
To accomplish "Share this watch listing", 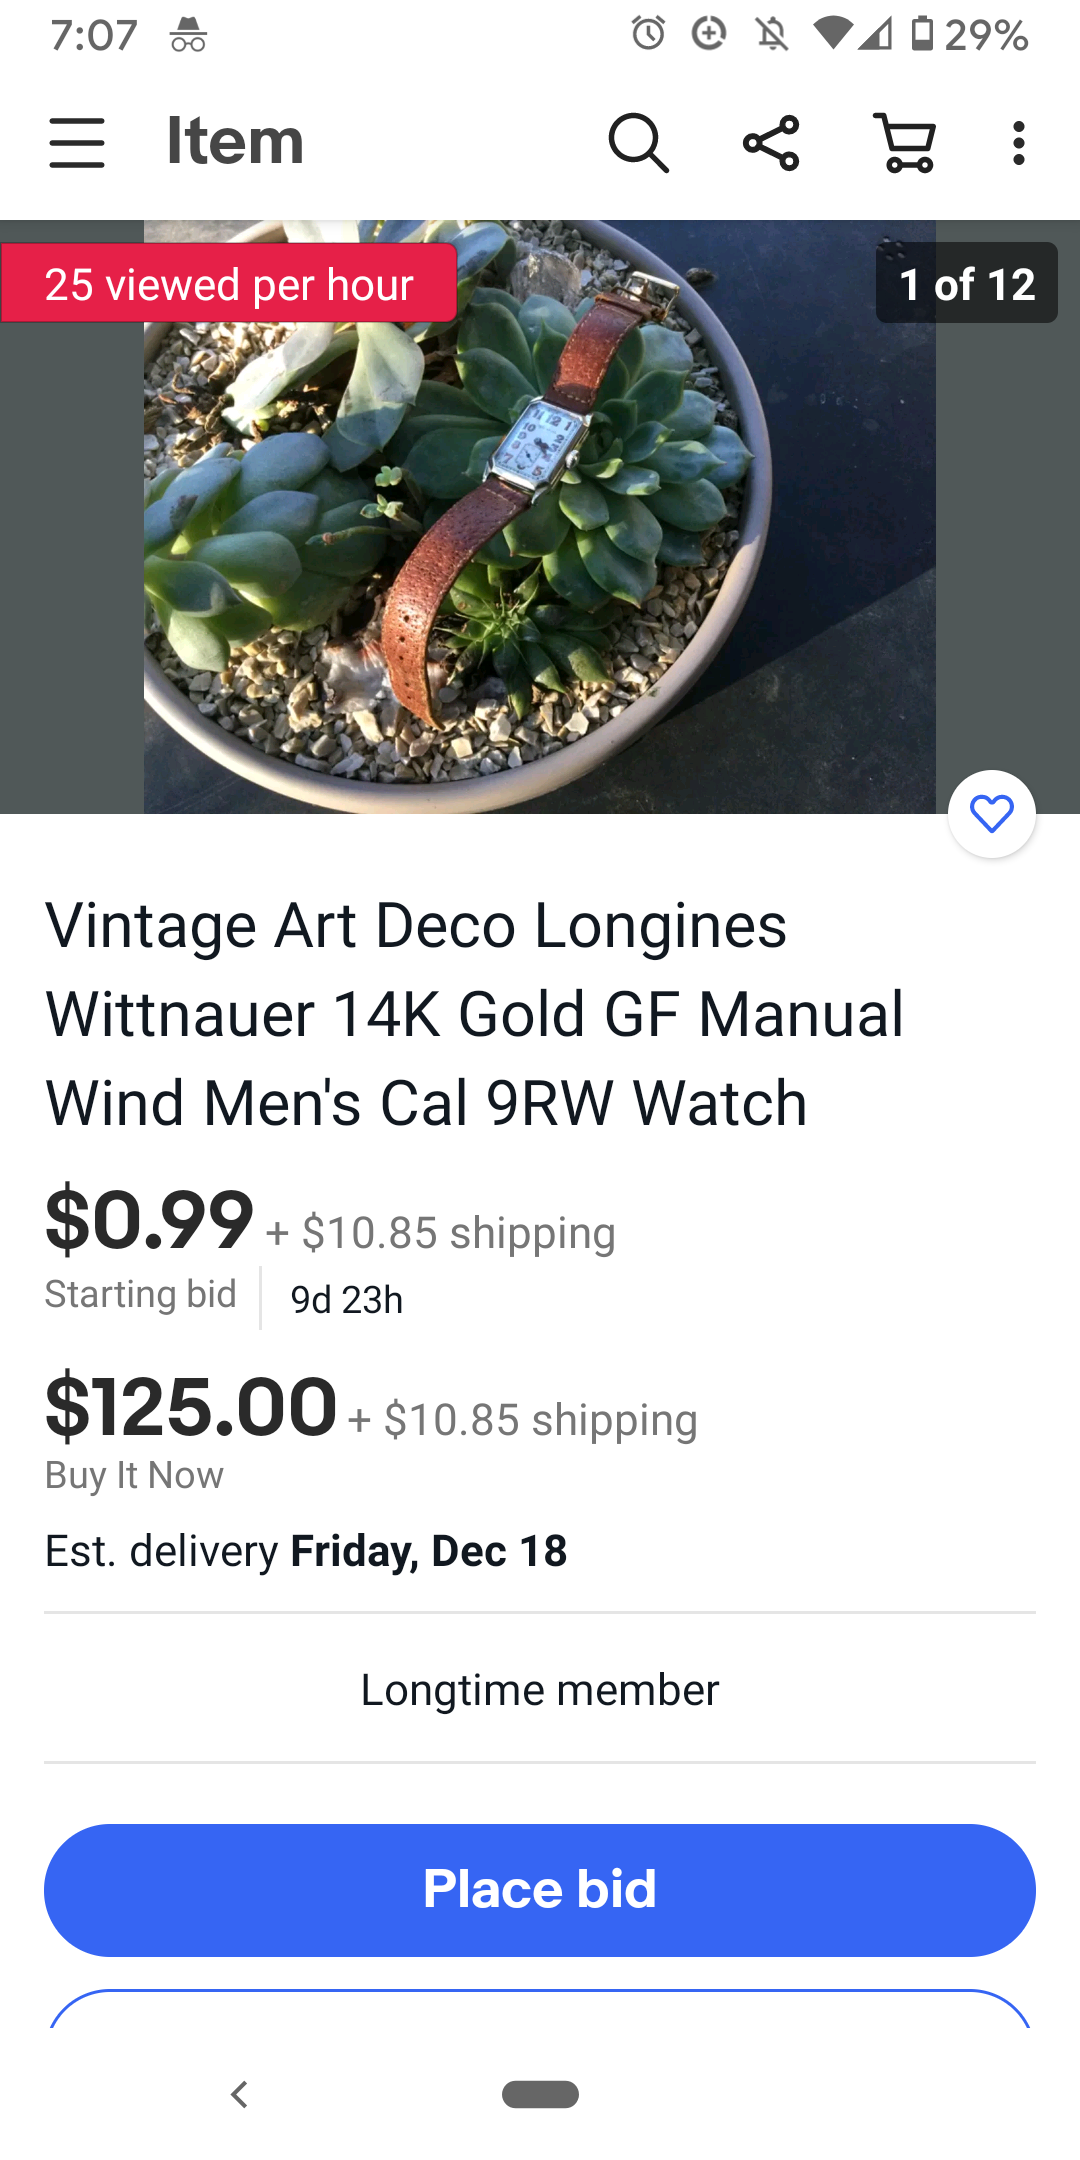I will (771, 142).
